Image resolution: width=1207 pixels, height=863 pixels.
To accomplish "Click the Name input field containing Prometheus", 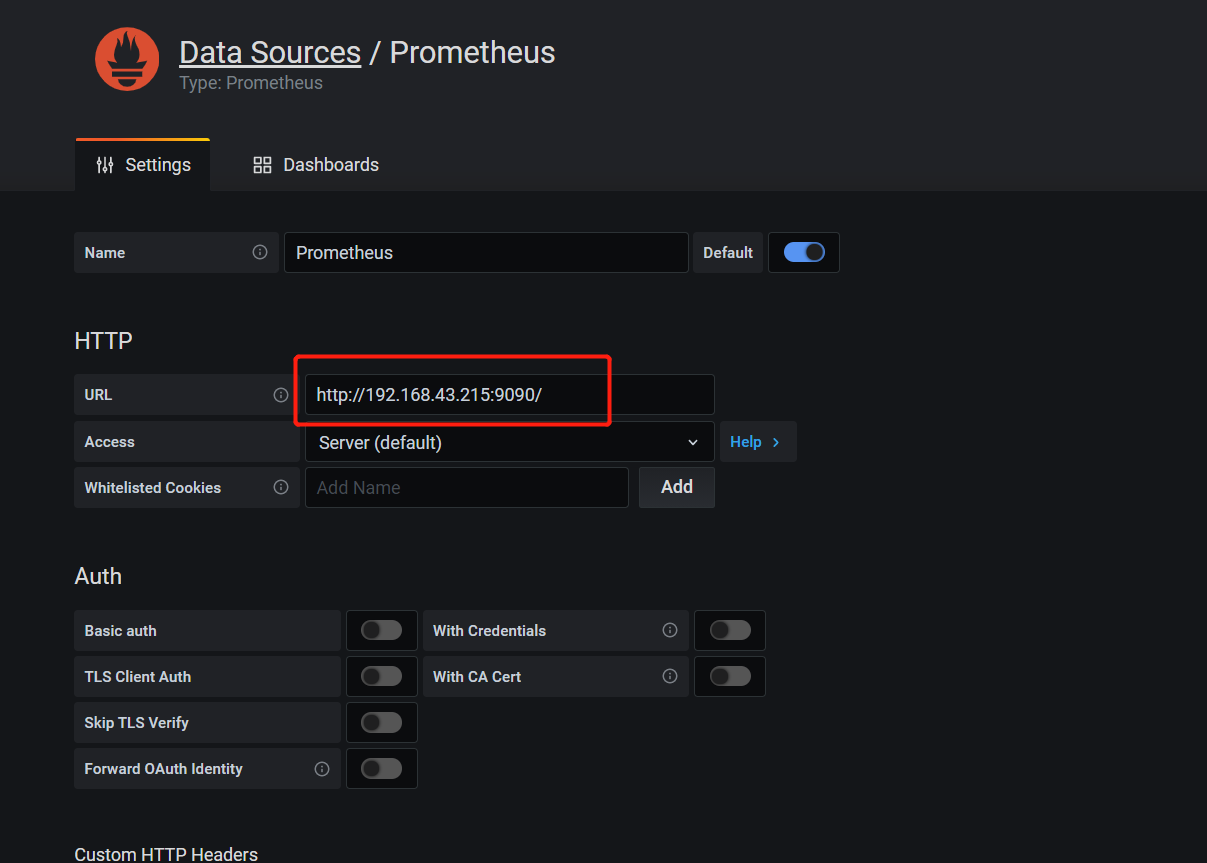I will [x=486, y=252].
